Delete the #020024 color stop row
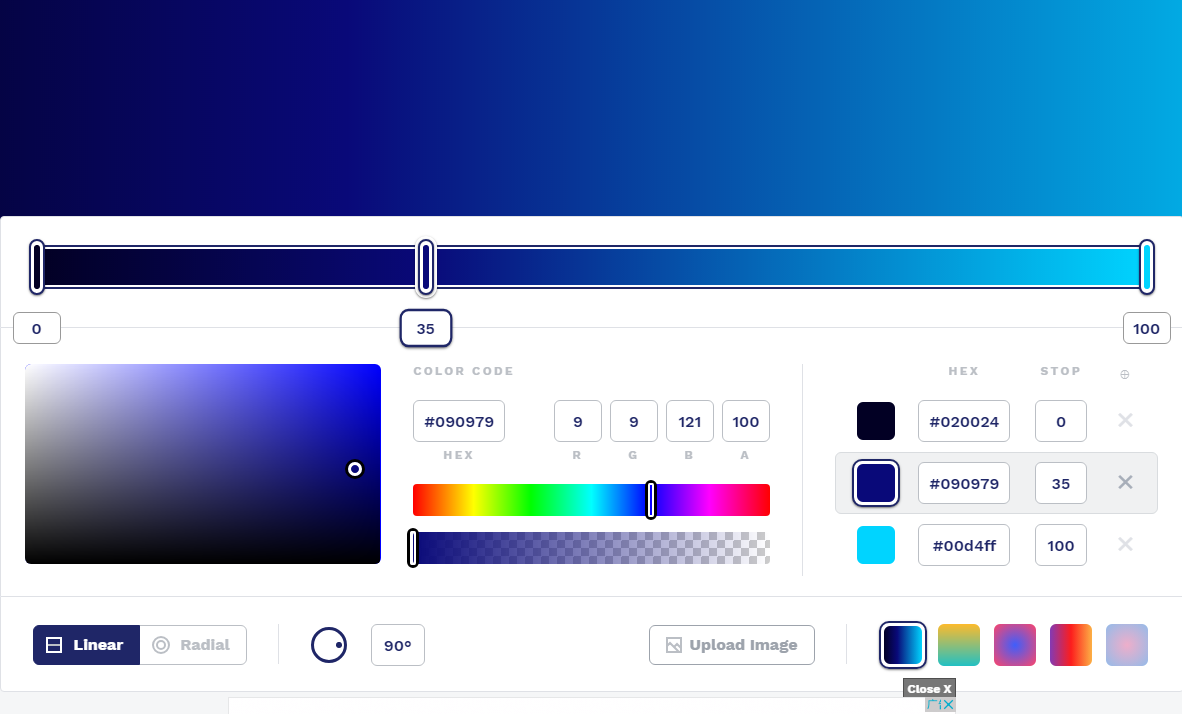This screenshot has width=1182, height=714. click(x=1125, y=421)
